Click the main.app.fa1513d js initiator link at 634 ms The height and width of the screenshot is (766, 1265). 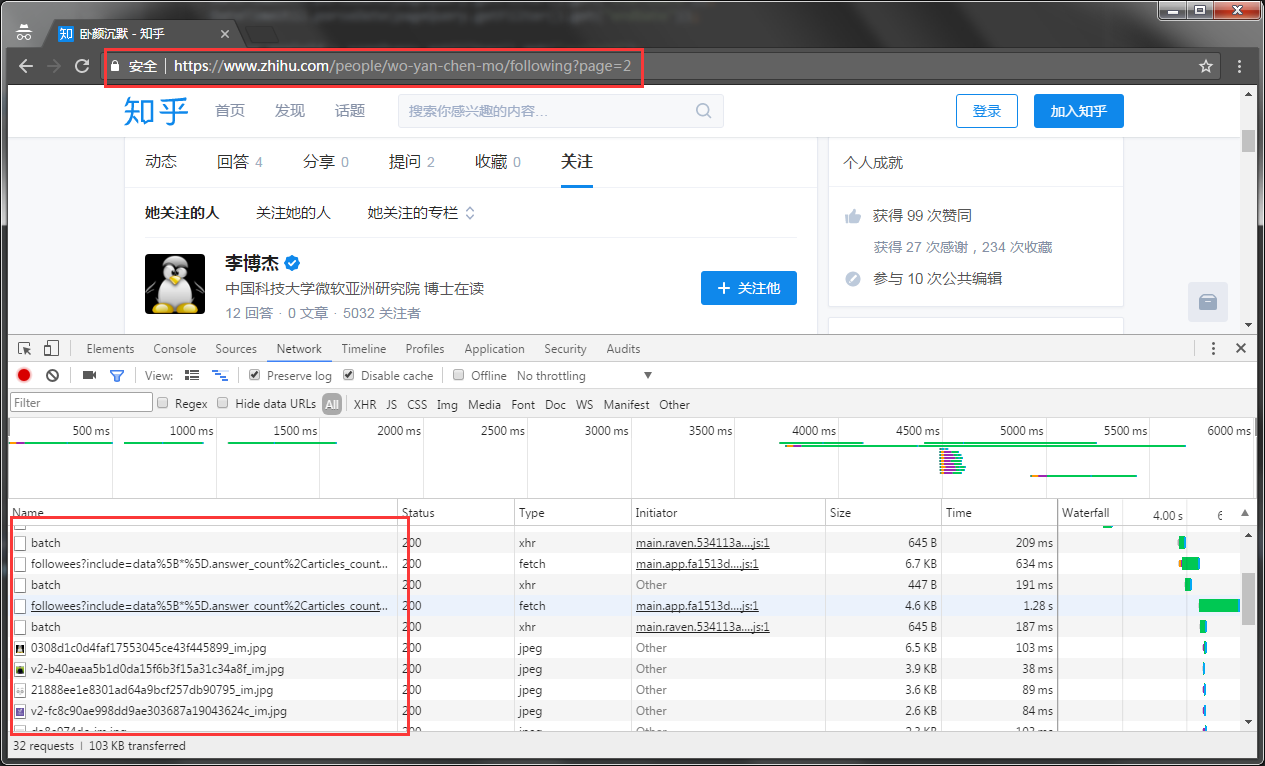(x=697, y=564)
